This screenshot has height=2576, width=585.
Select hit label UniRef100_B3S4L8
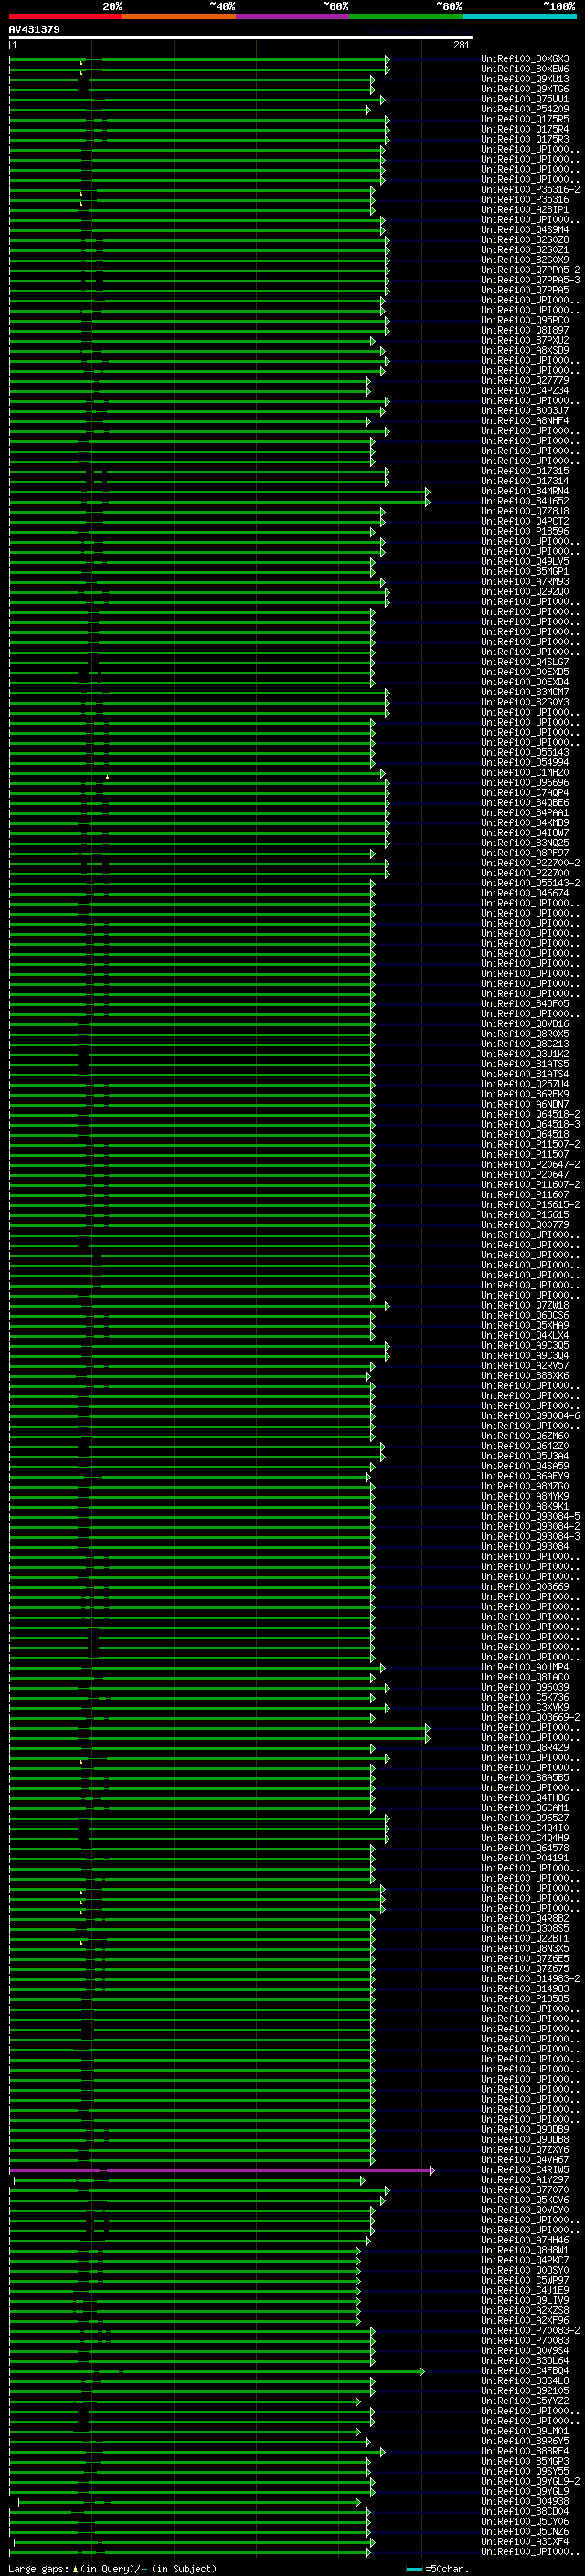525,2381
